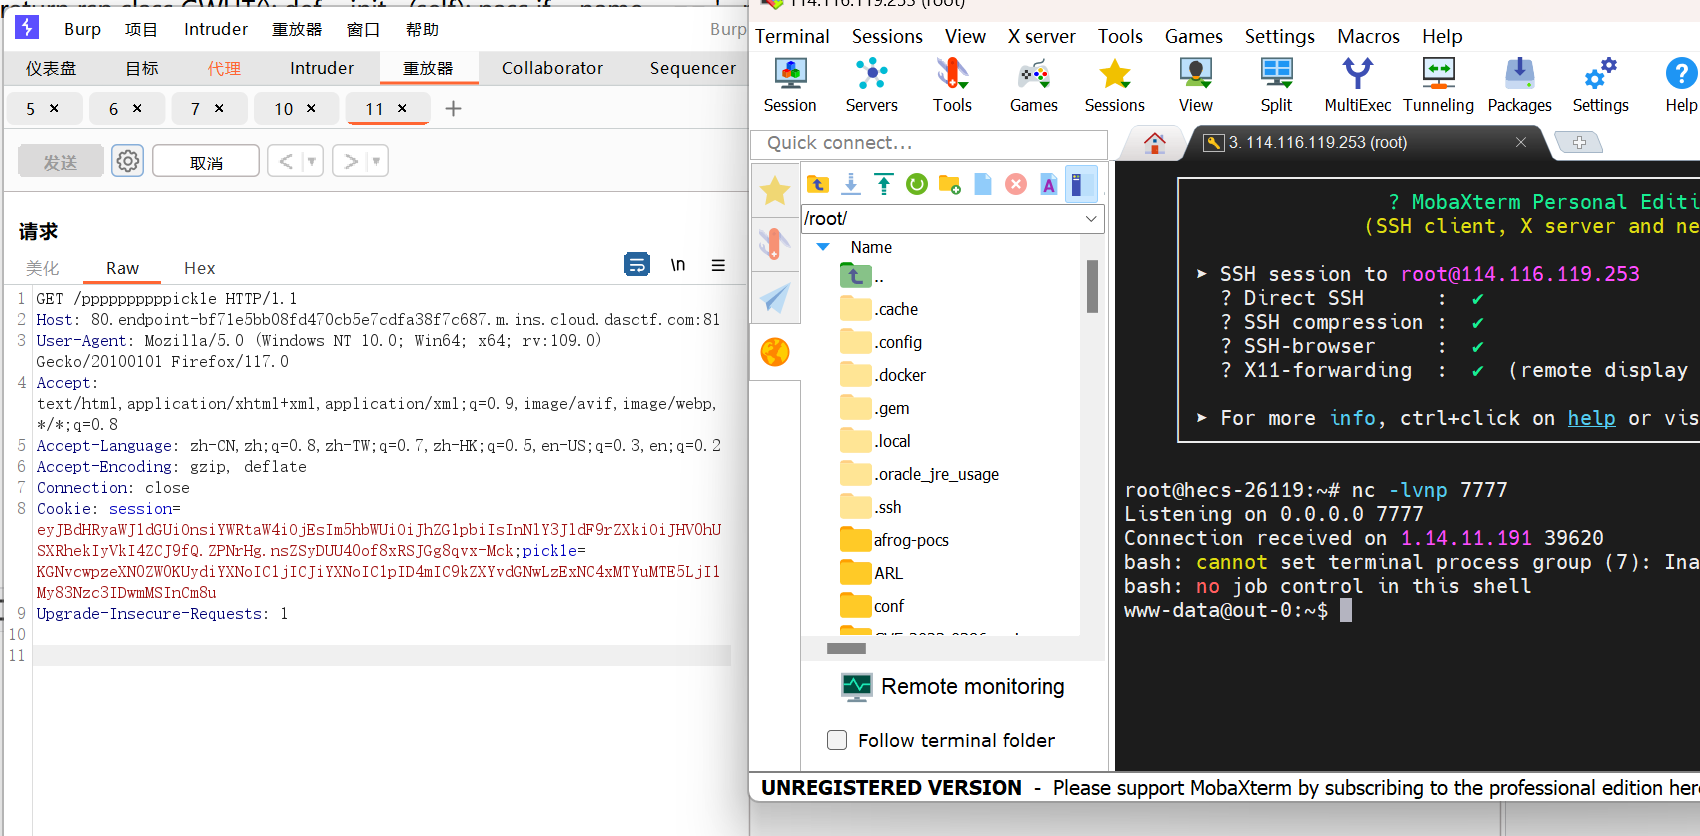Create a new folder in SFTP browser
The width and height of the screenshot is (1700, 836).
(x=950, y=184)
